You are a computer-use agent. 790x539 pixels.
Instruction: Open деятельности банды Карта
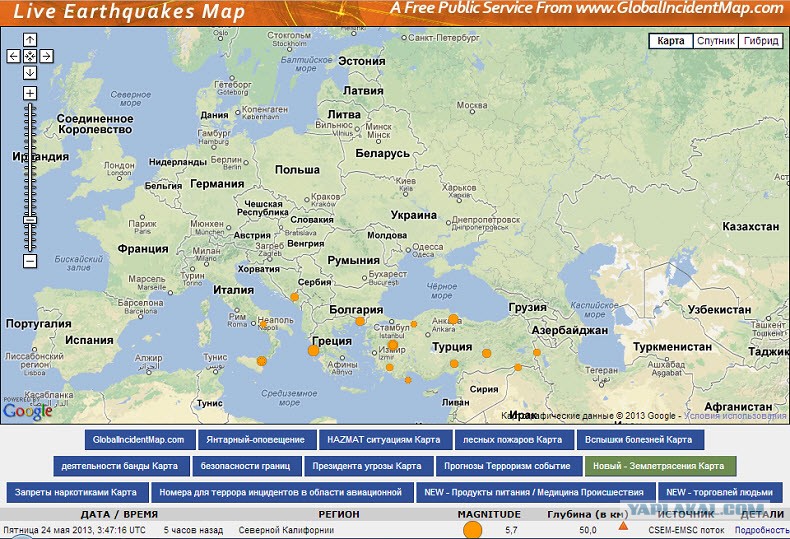coord(119,466)
